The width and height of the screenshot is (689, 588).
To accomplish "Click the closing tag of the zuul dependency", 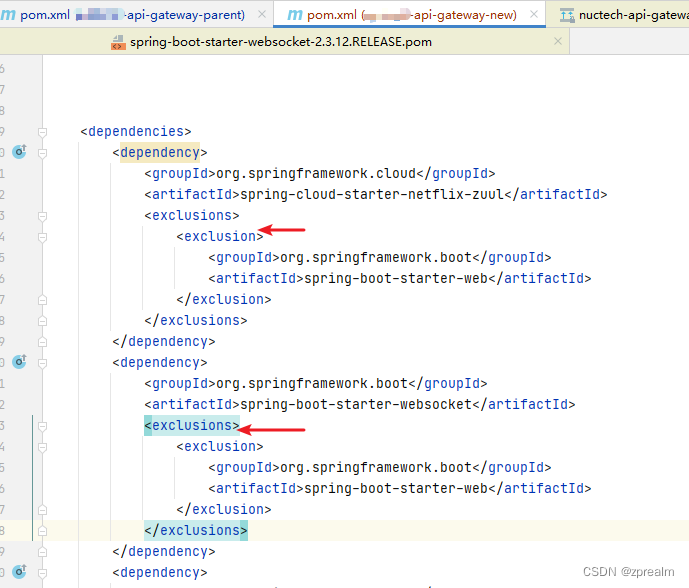I will pyautogui.click(x=164, y=341).
